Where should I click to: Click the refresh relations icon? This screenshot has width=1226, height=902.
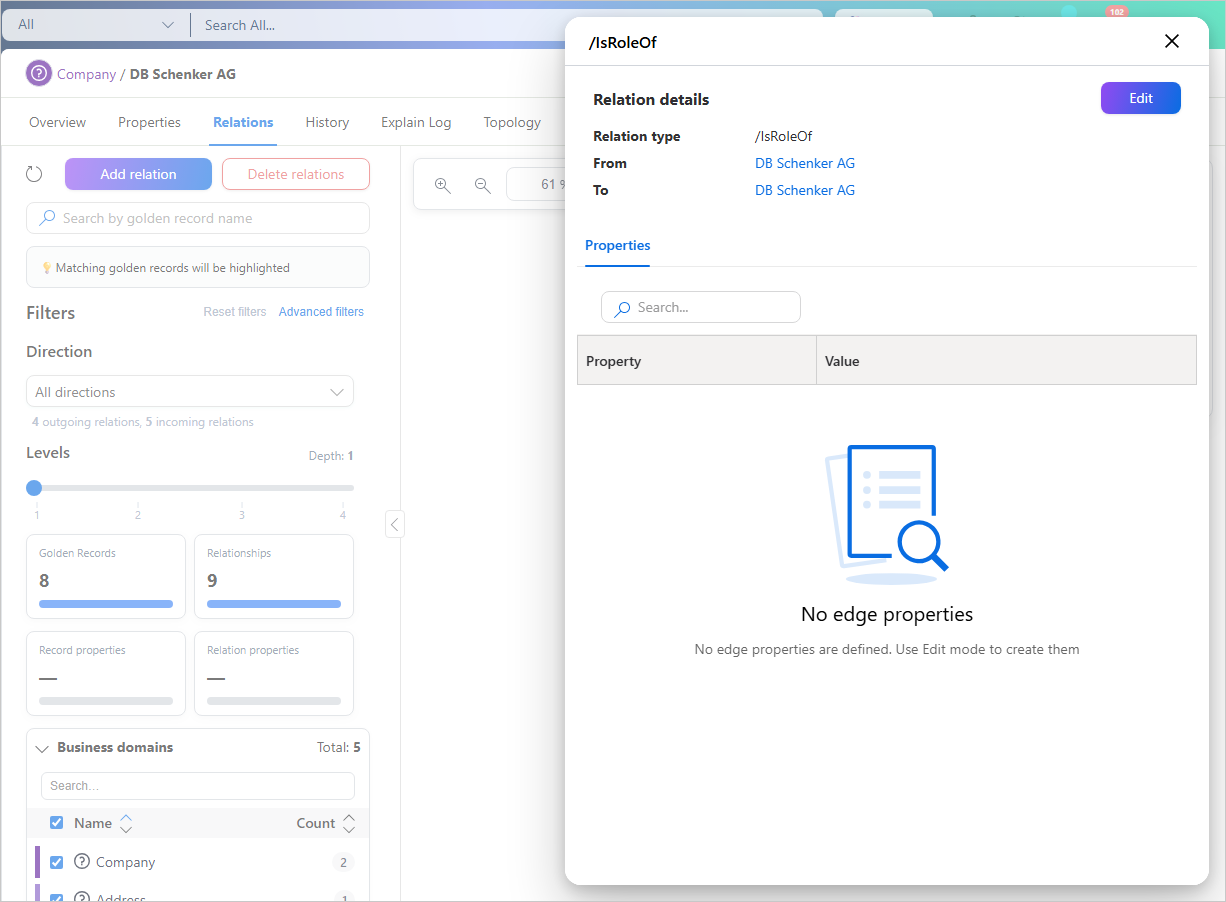(34, 174)
